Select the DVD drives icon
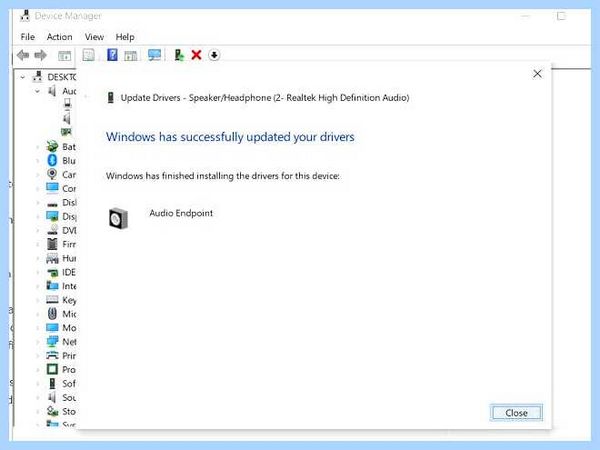This screenshot has width=600, height=450. coord(52,230)
